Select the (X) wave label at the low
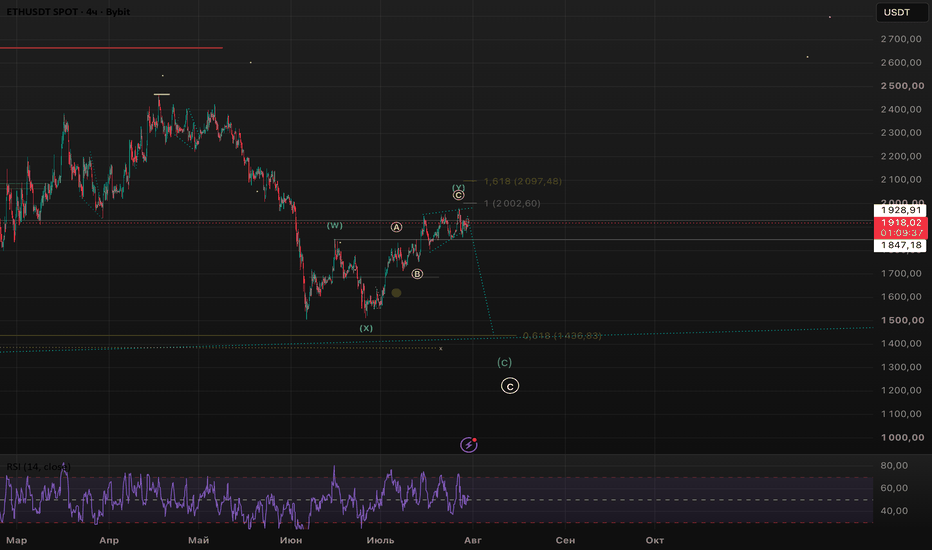This screenshot has height=550, width=932. click(366, 328)
